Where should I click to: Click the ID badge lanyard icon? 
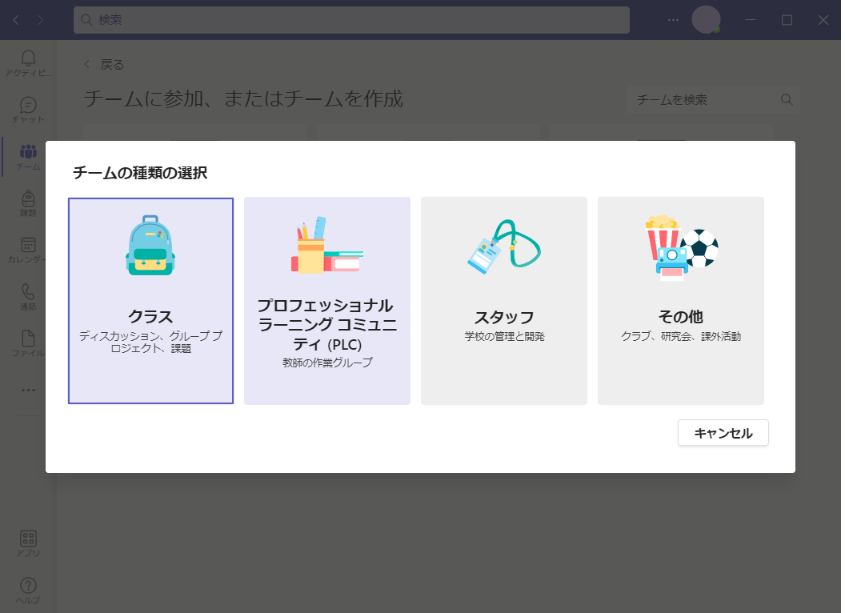coord(504,246)
